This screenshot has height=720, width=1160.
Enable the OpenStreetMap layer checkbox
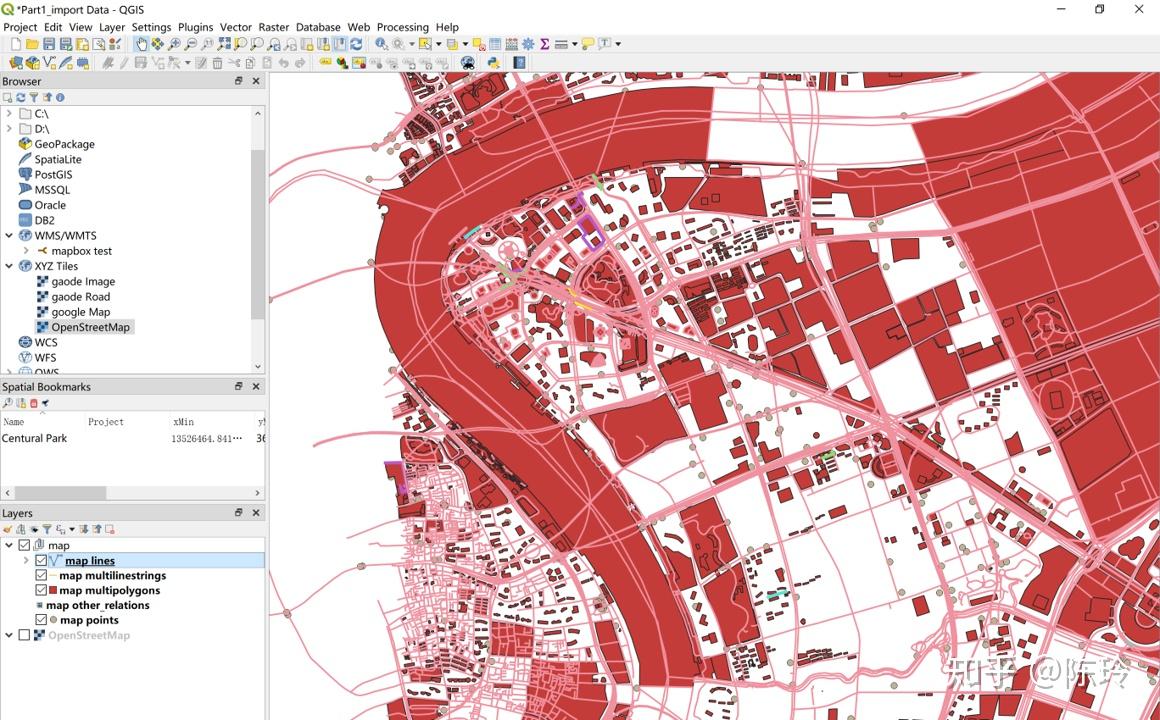[x=25, y=635]
